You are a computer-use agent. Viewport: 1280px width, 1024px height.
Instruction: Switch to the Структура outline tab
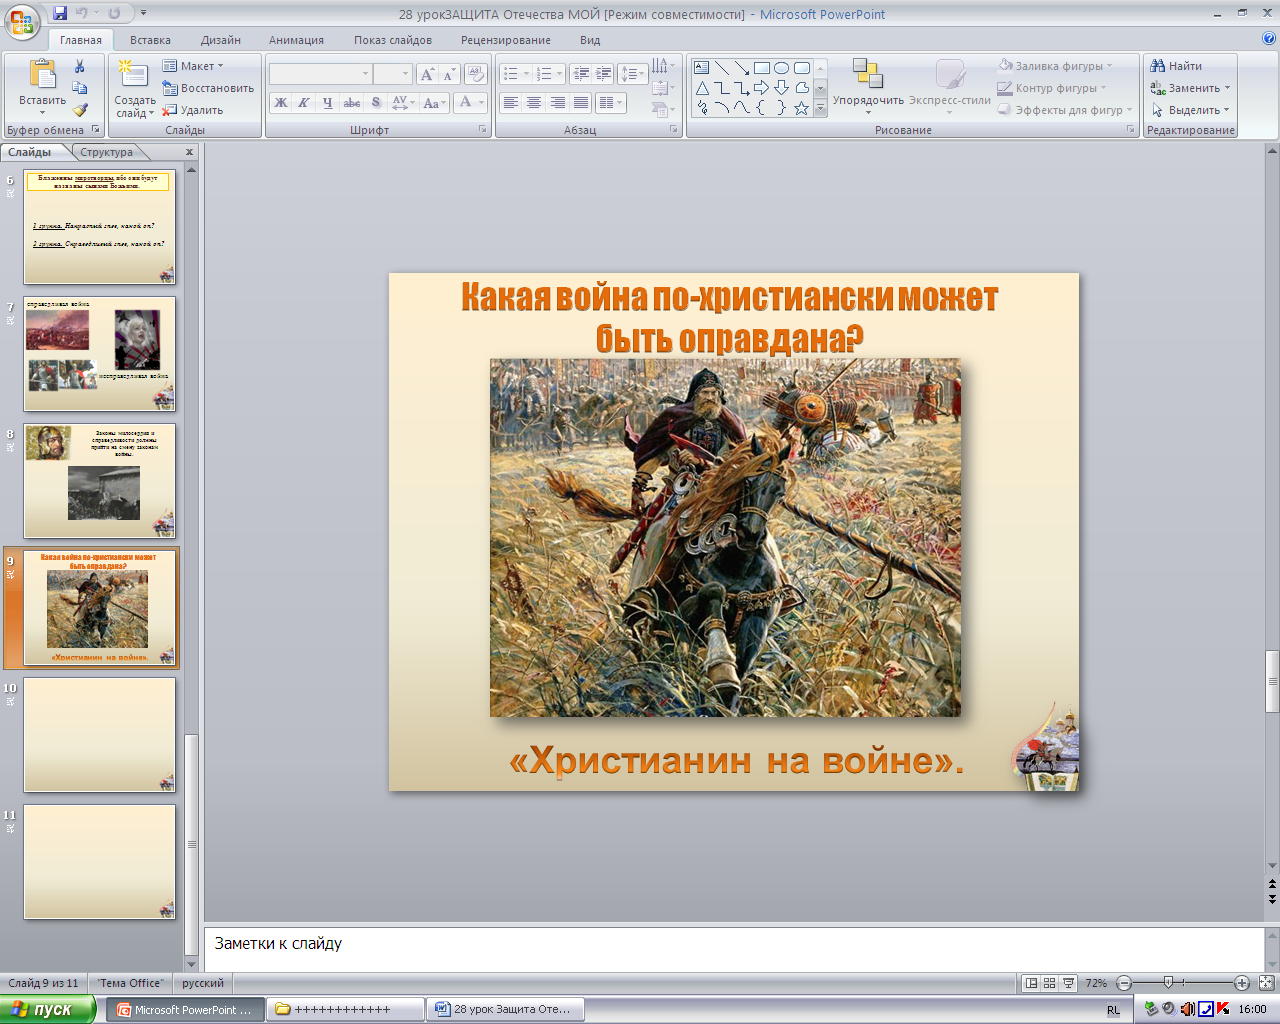(x=107, y=152)
